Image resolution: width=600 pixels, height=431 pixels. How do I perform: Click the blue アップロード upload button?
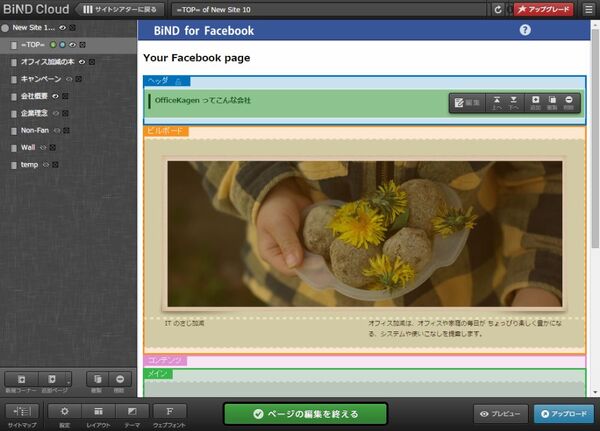pos(564,414)
